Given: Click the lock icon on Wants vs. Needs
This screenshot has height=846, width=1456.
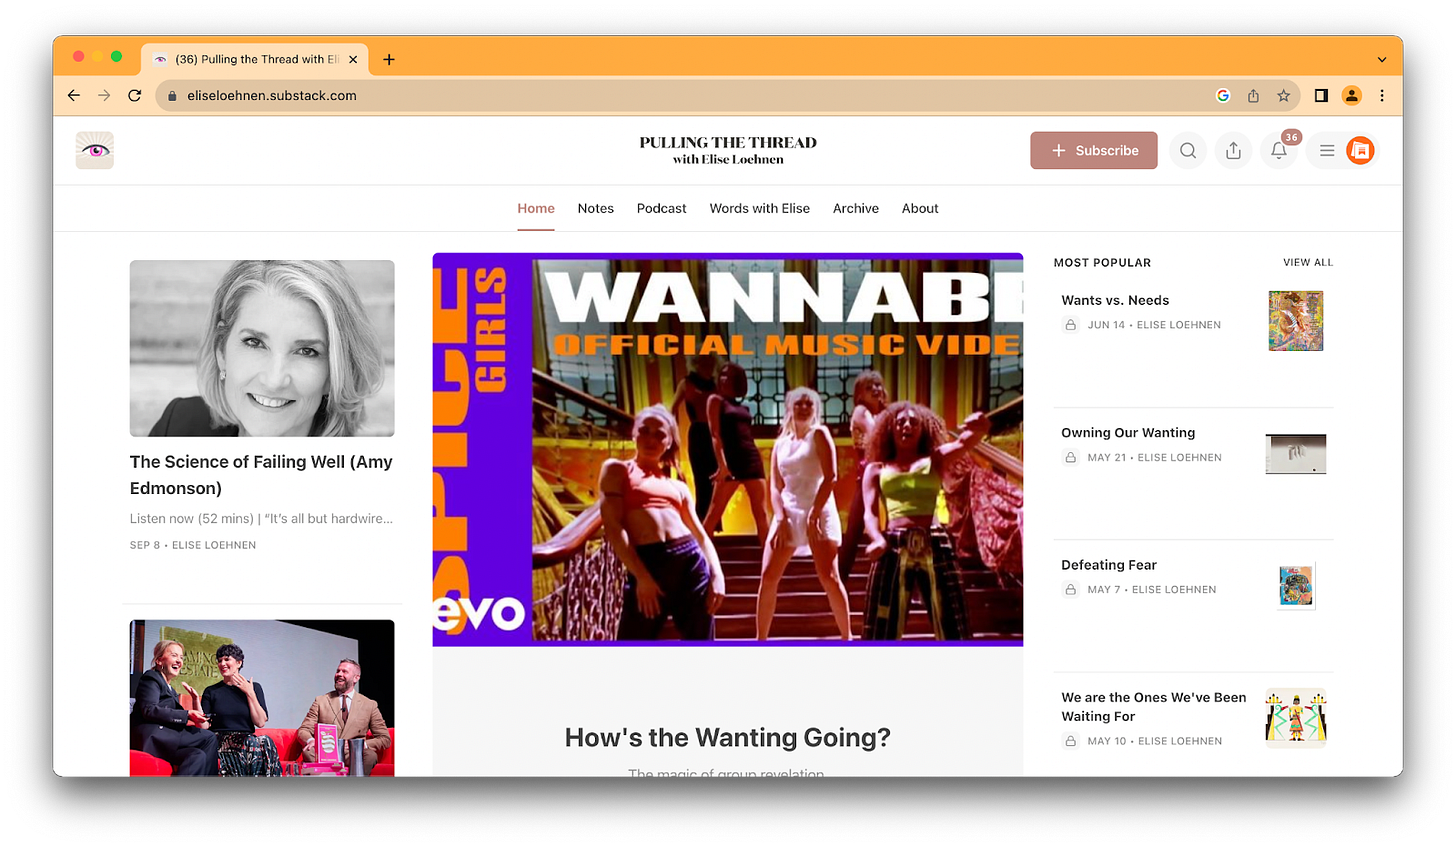Looking at the screenshot, I should point(1071,325).
